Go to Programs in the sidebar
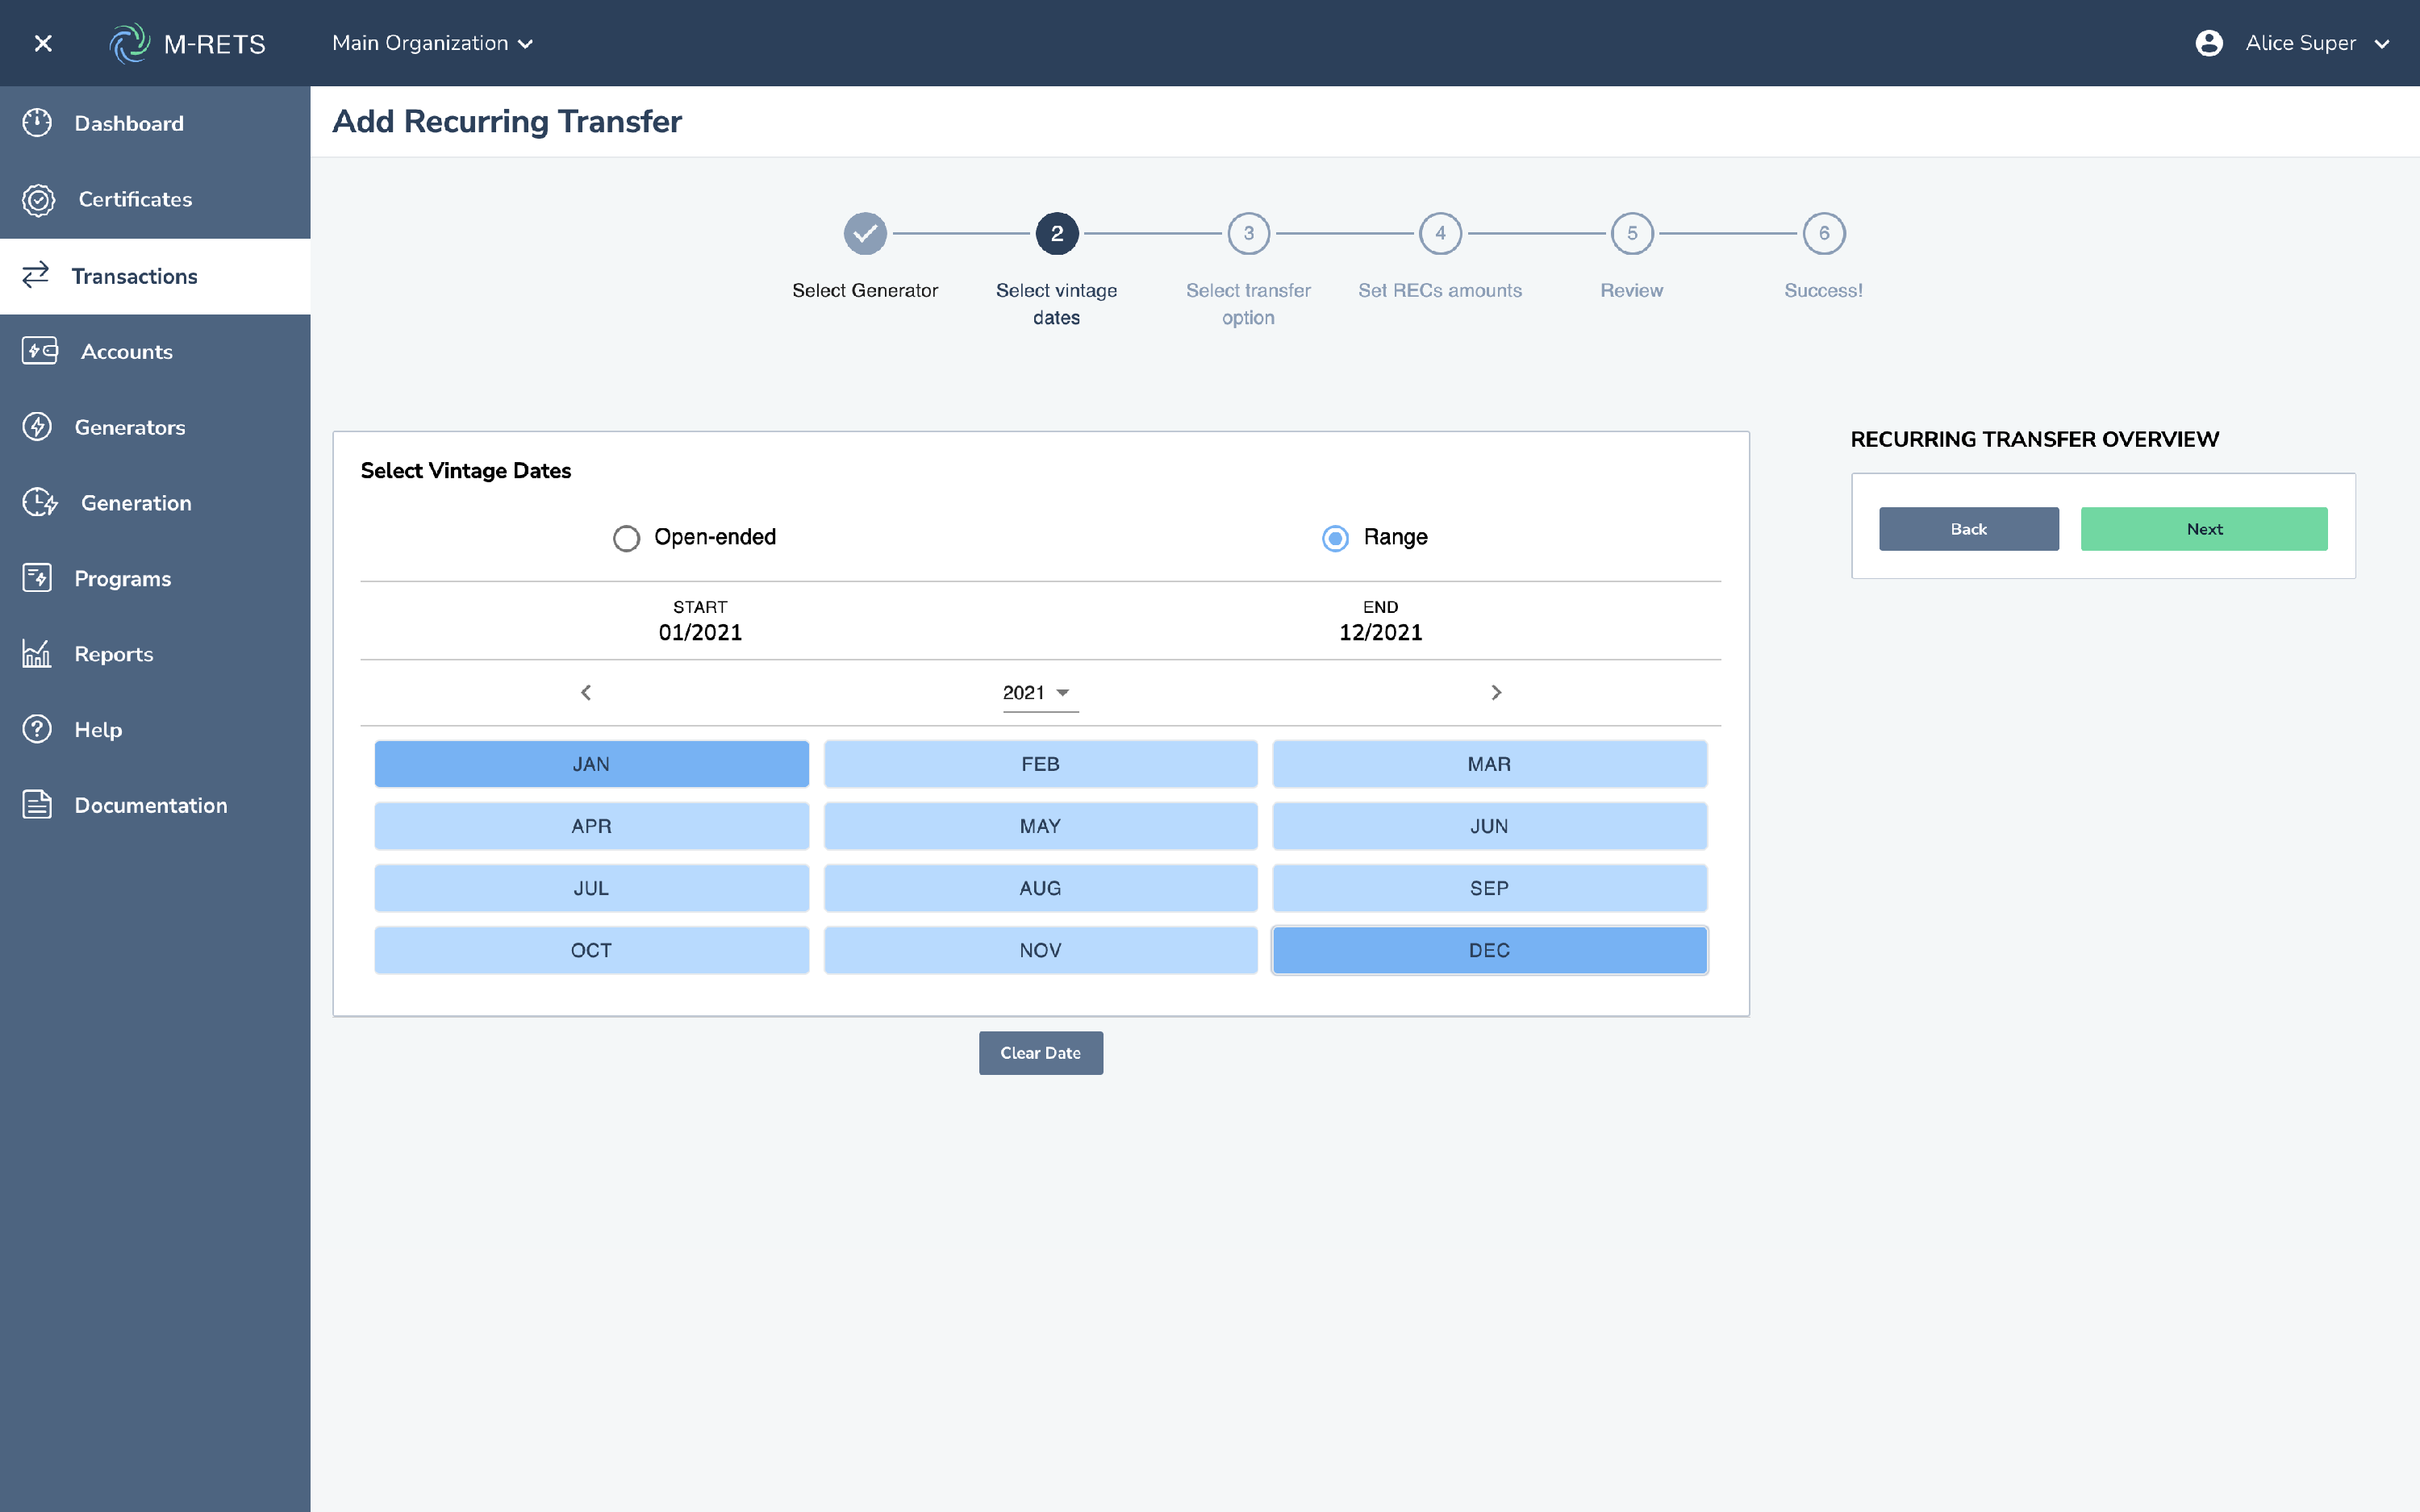This screenshot has height=1512, width=2420. (122, 578)
